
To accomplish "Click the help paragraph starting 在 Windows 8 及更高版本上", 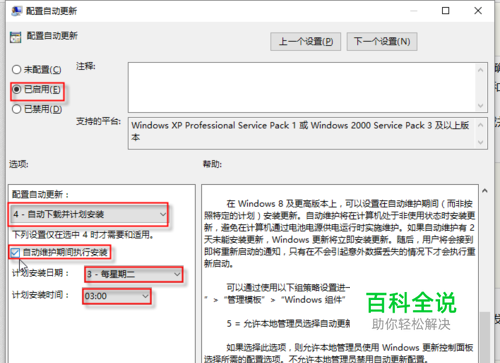I will 339,233.
